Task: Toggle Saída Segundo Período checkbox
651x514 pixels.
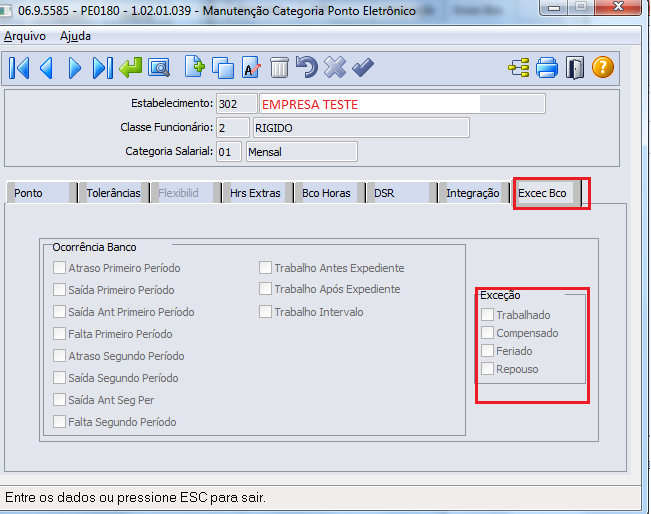Action: 59,377
